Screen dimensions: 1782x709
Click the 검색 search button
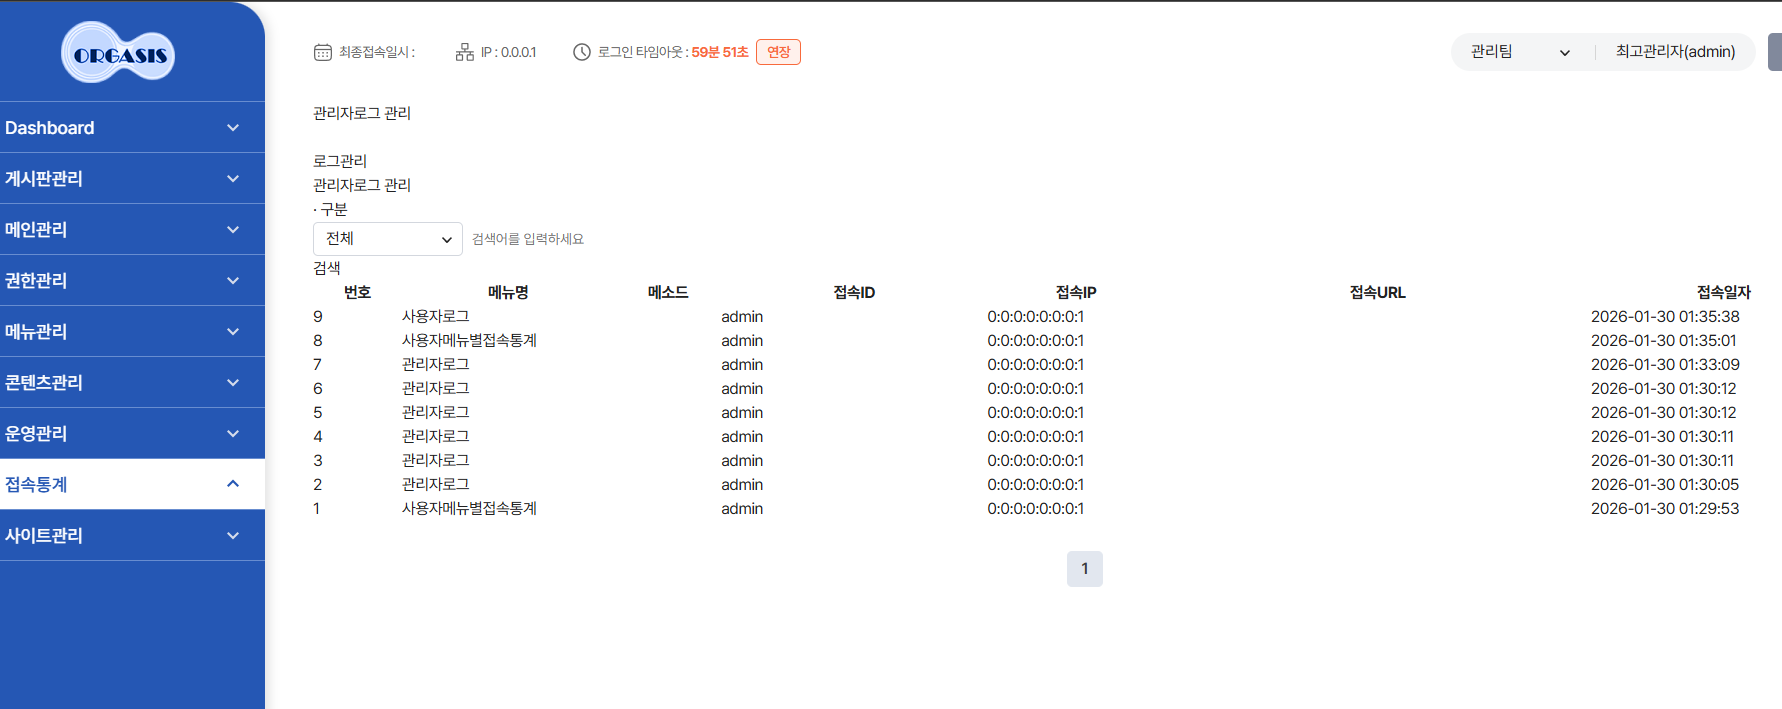pyautogui.click(x=327, y=268)
